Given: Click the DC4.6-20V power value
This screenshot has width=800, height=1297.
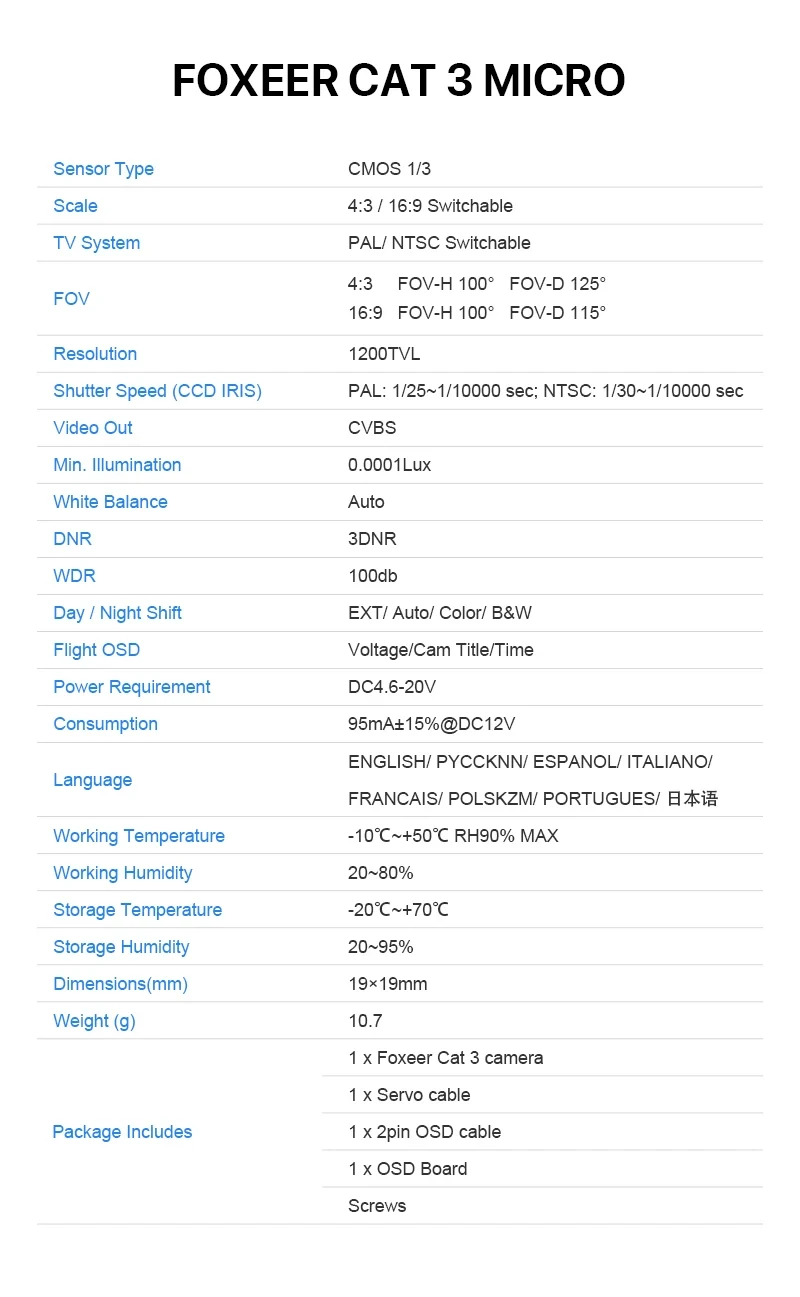Looking at the screenshot, I should pos(392,687).
